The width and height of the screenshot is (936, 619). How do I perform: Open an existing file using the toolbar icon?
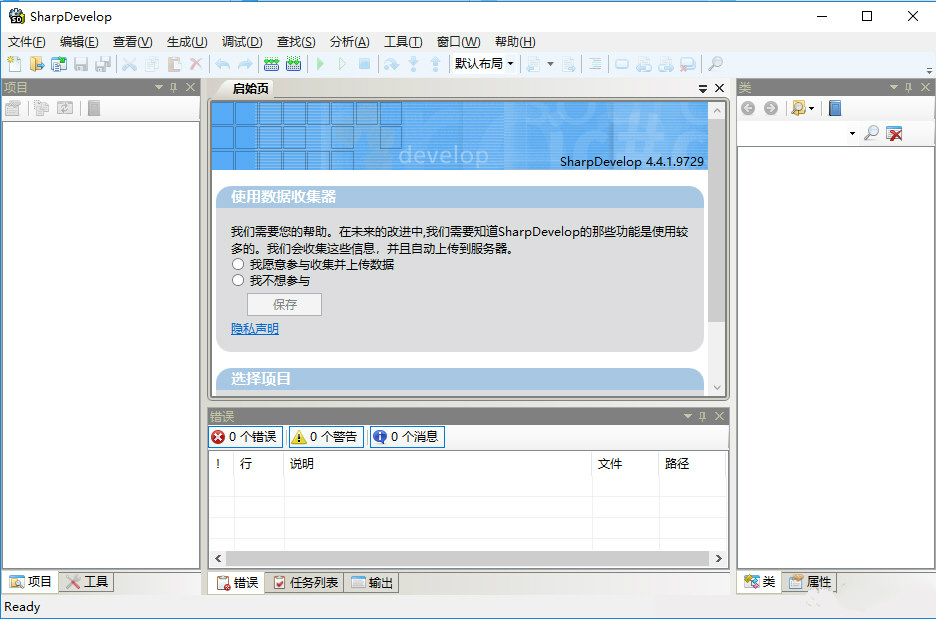[36, 63]
